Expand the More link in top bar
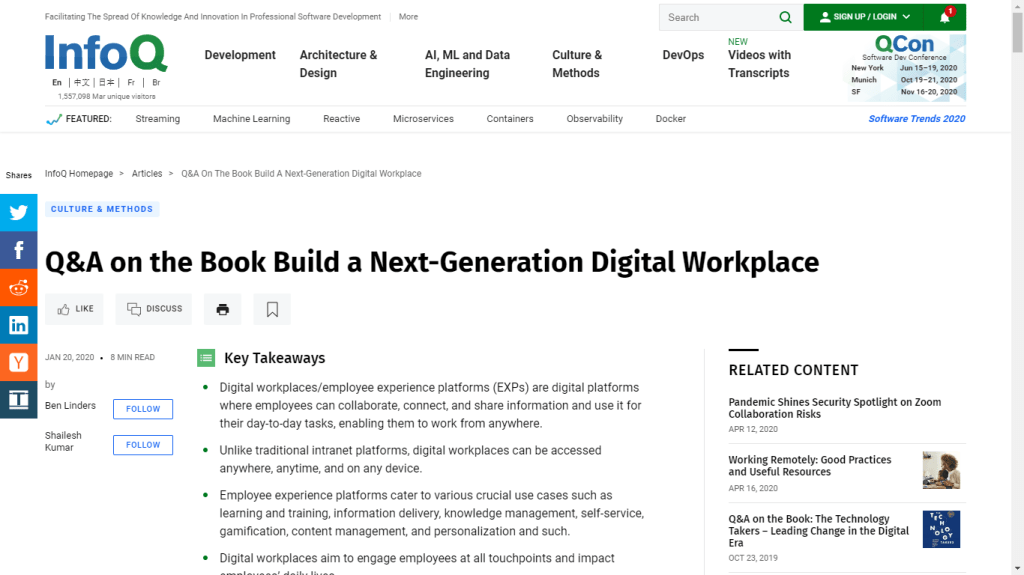The height and width of the screenshot is (575, 1024). tap(408, 17)
